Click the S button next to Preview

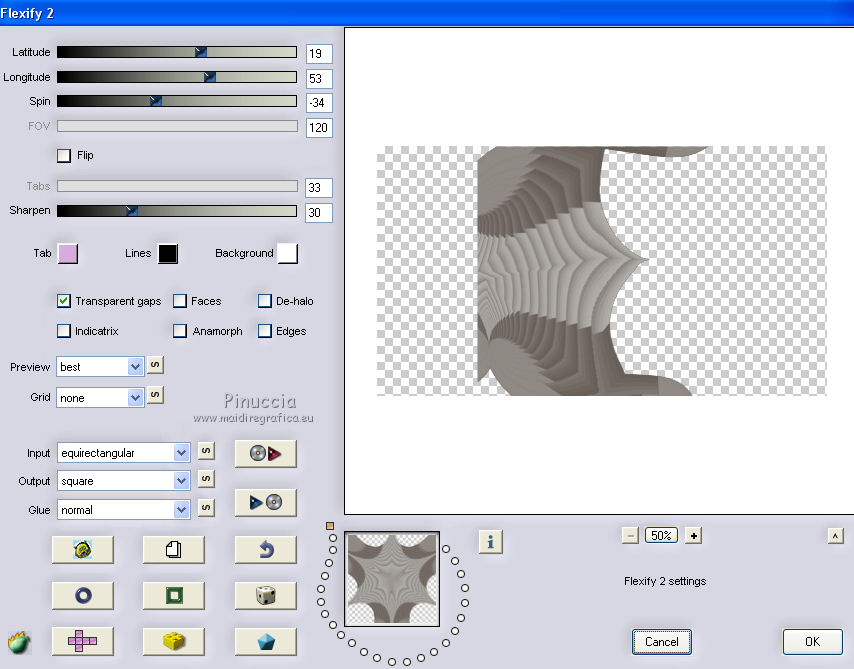pos(155,365)
